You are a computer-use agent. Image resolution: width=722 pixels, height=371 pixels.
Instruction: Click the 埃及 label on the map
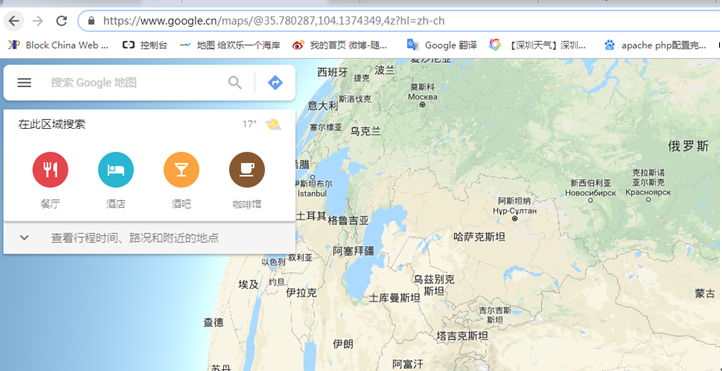(249, 285)
